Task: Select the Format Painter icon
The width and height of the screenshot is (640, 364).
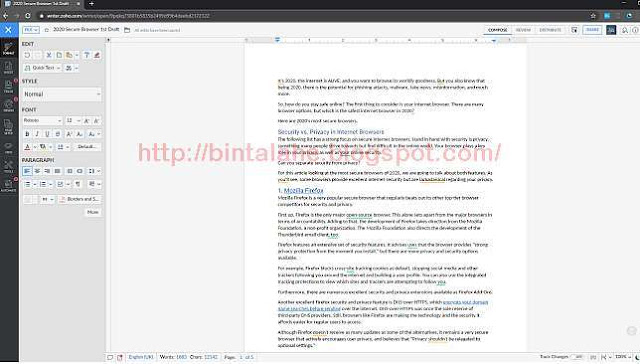Action: tap(87, 55)
